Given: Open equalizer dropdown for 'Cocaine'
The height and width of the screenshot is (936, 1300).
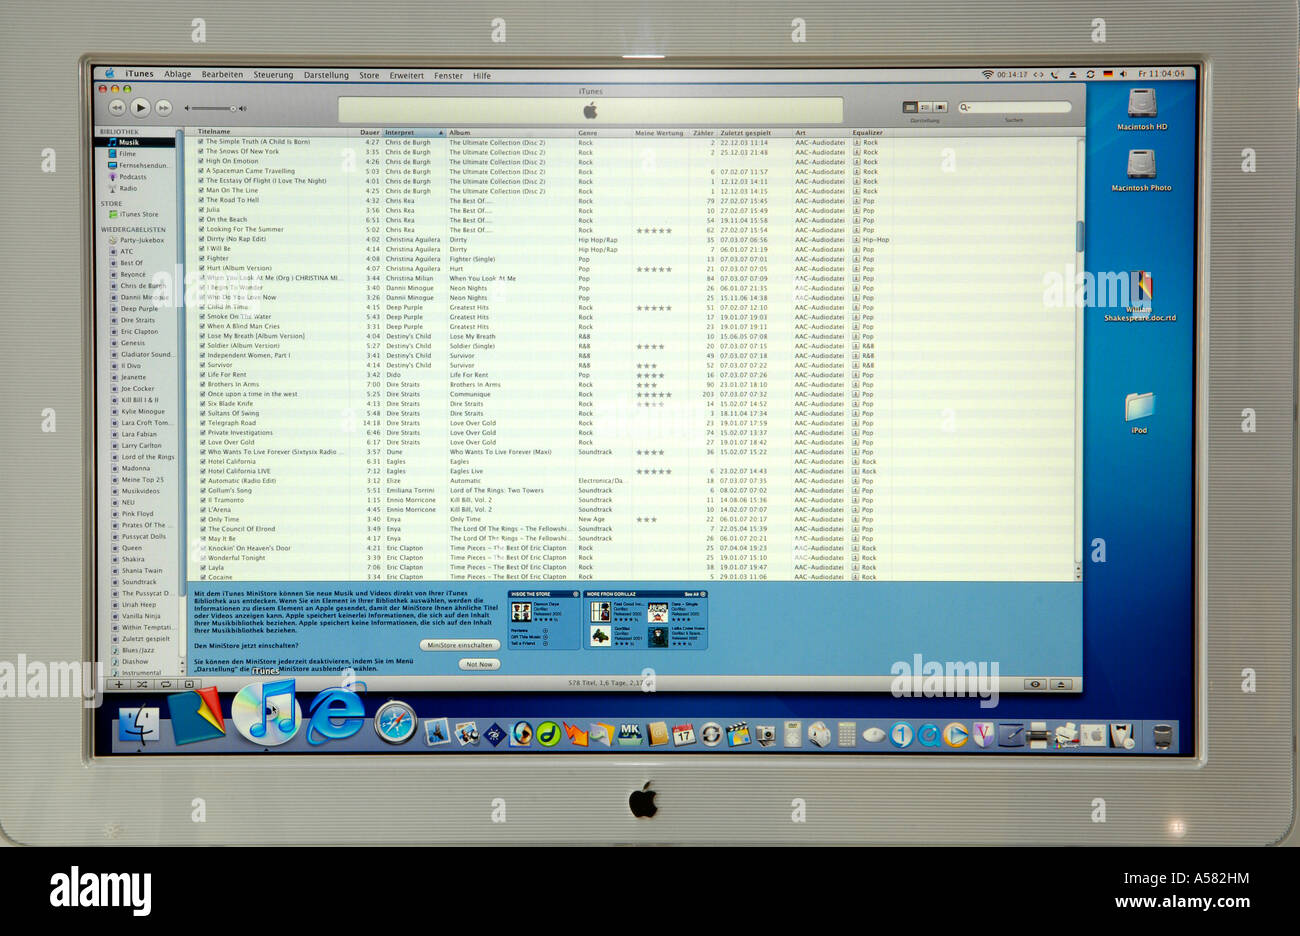Looking at the screenshot, I should coord(856,577).
